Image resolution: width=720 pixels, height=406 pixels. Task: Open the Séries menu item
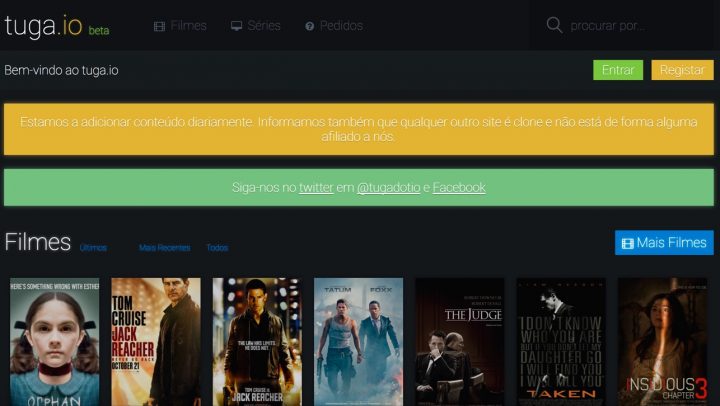256,26
